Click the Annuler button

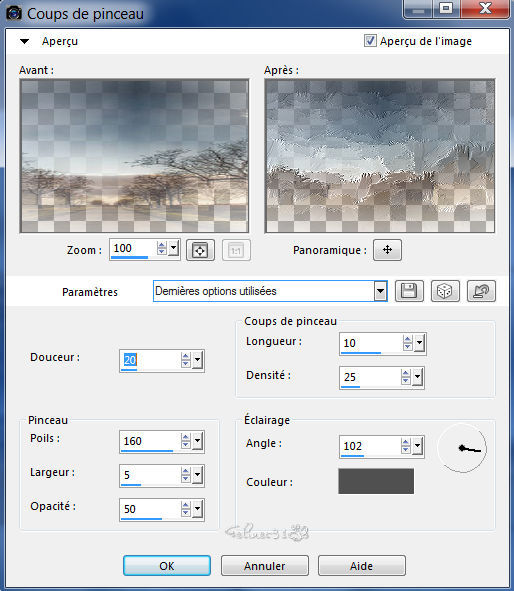point(265,565)
